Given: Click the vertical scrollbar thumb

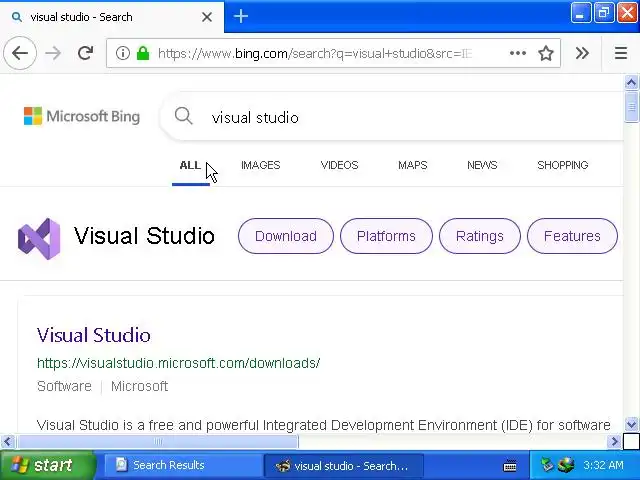Looking at the screenshot, I should [x=631, y=107].
